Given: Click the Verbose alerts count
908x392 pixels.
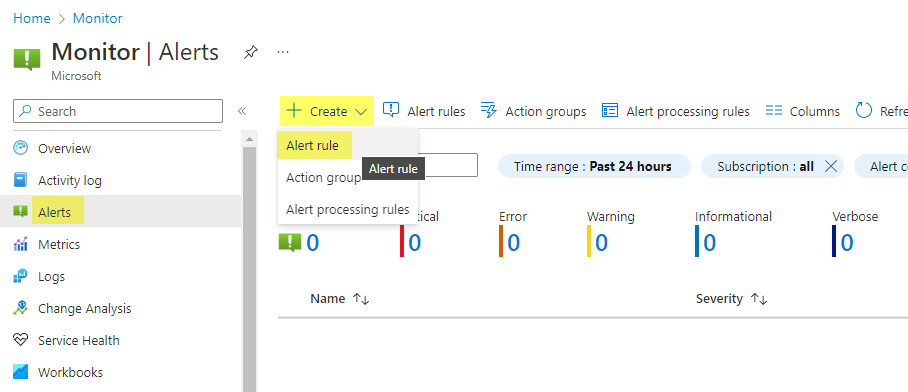Looking at the screenshot, I should click(x=847, y=243).
